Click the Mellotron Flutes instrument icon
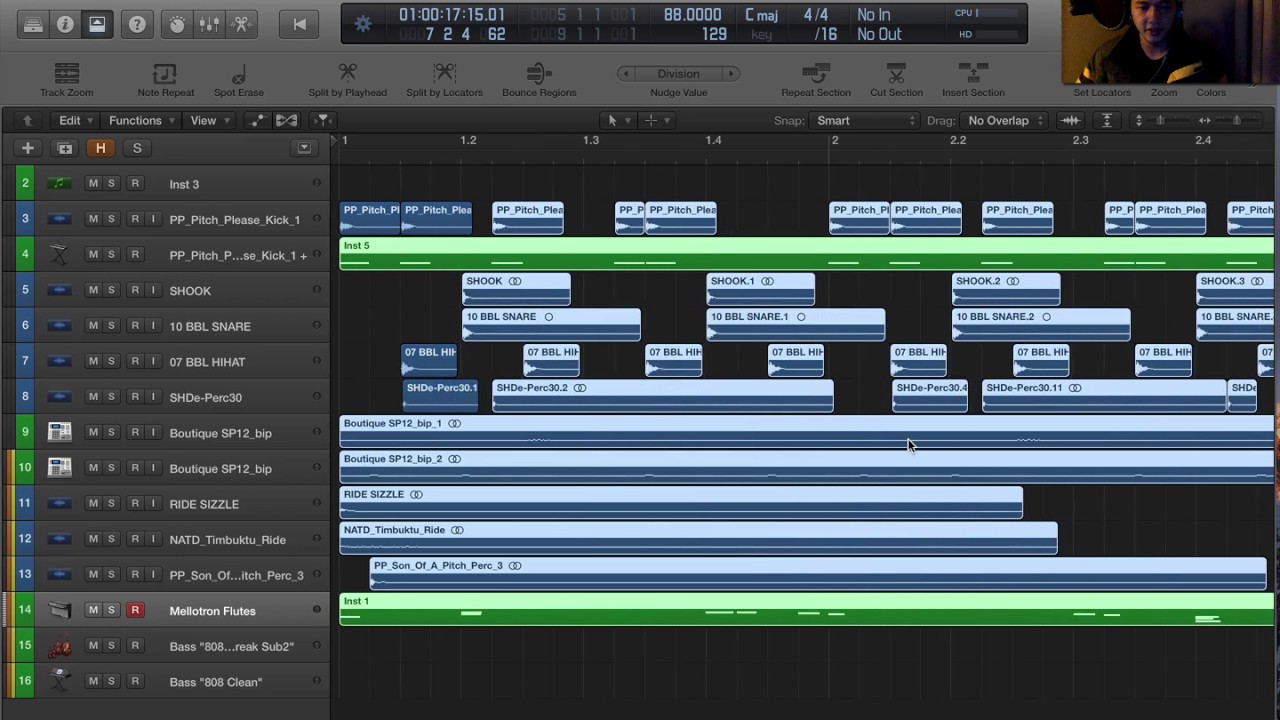This screenshot has width=1280, height=720. (59, 610)
